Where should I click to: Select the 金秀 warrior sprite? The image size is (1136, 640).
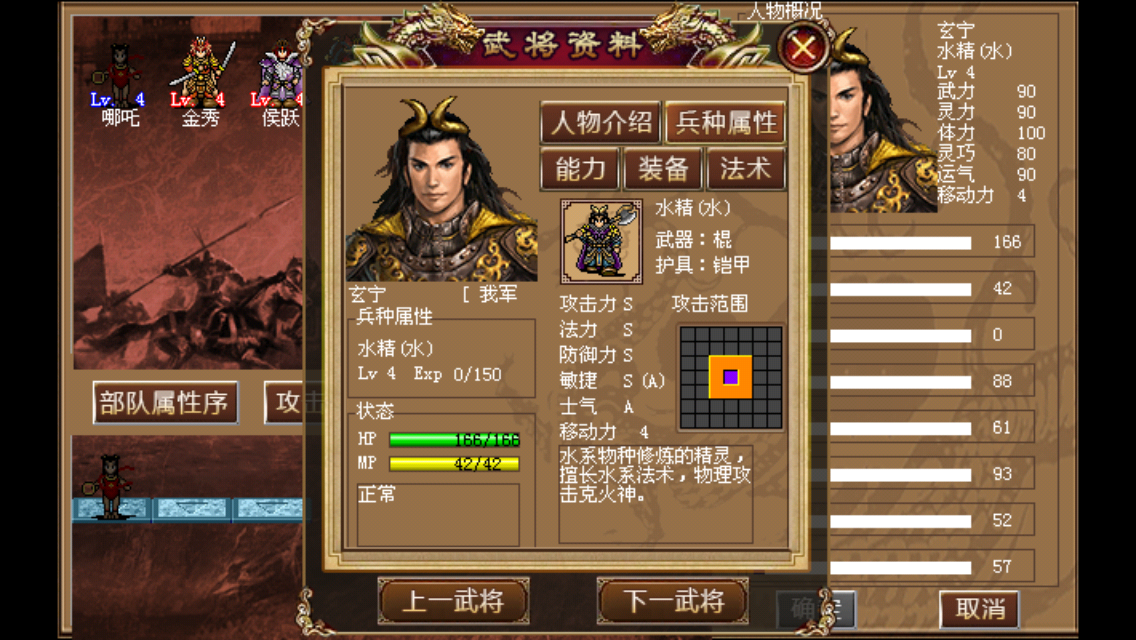click(201, 72)
